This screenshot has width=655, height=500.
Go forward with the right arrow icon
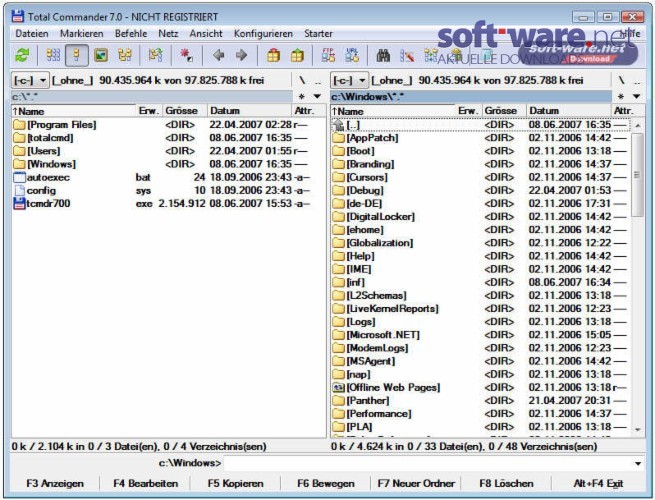241,55
